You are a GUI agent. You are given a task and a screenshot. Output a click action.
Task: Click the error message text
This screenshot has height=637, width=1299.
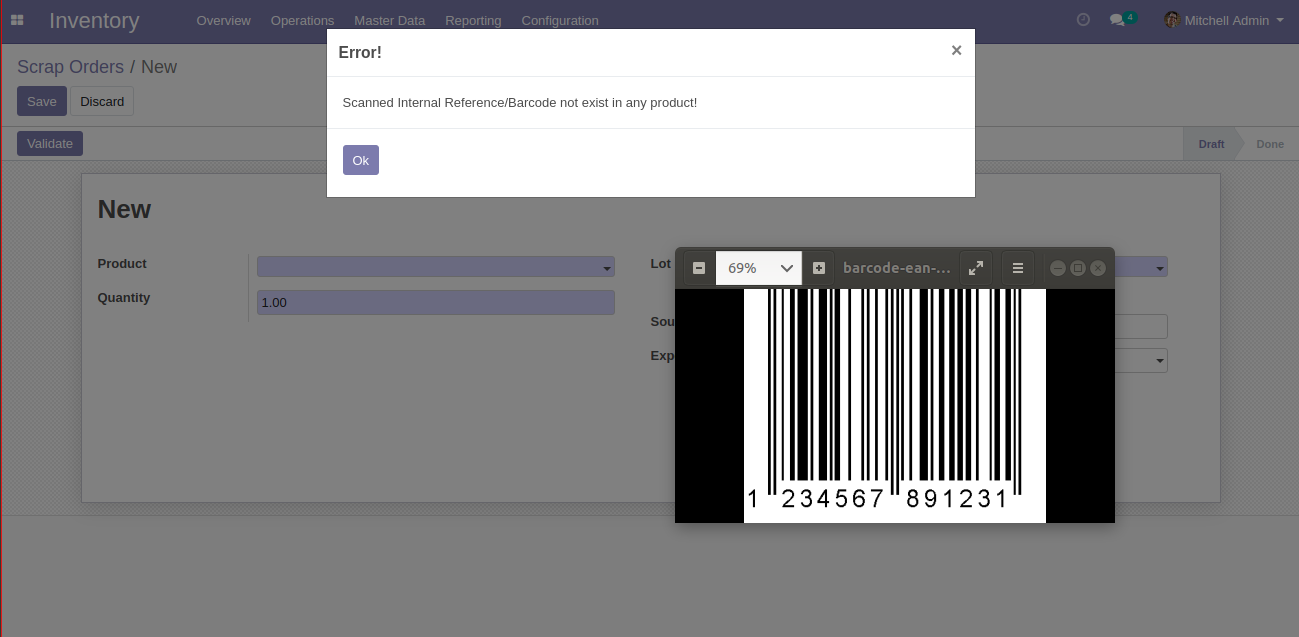tap(520, 102)
